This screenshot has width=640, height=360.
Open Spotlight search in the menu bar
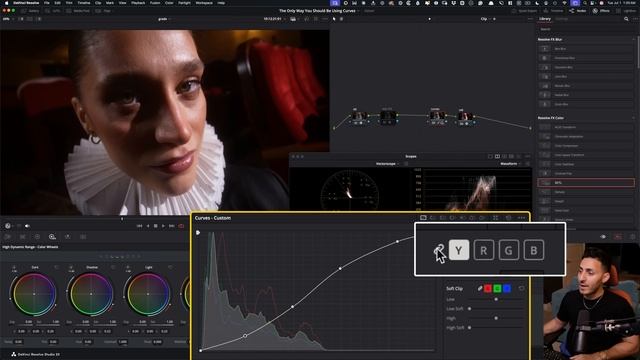coord(584,3)
